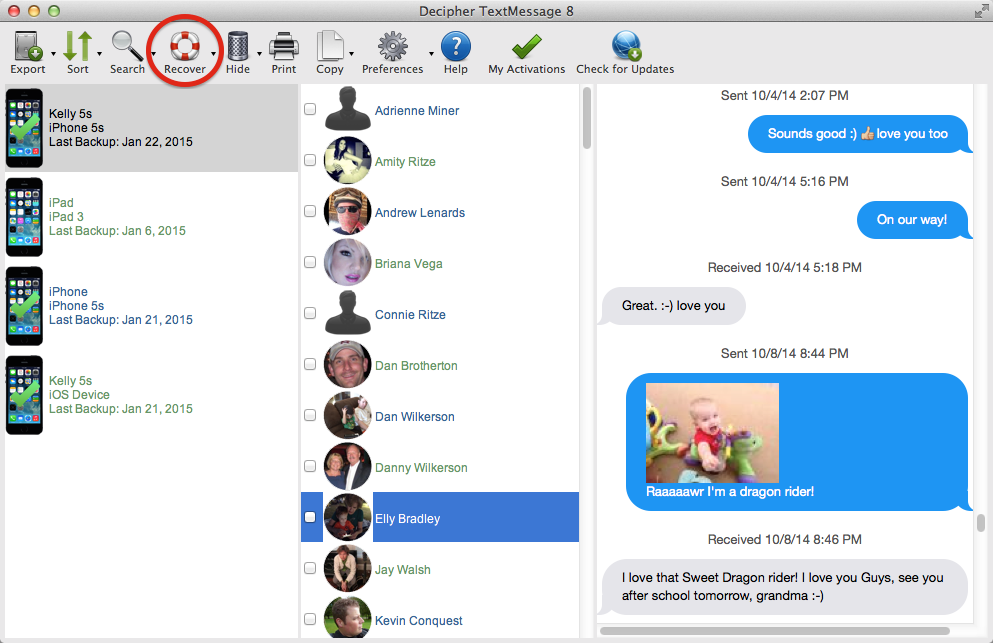The width and height of the screenshot is (993, 643).
Task: Click the Export toolbar icon
Action: click(27, 46)
